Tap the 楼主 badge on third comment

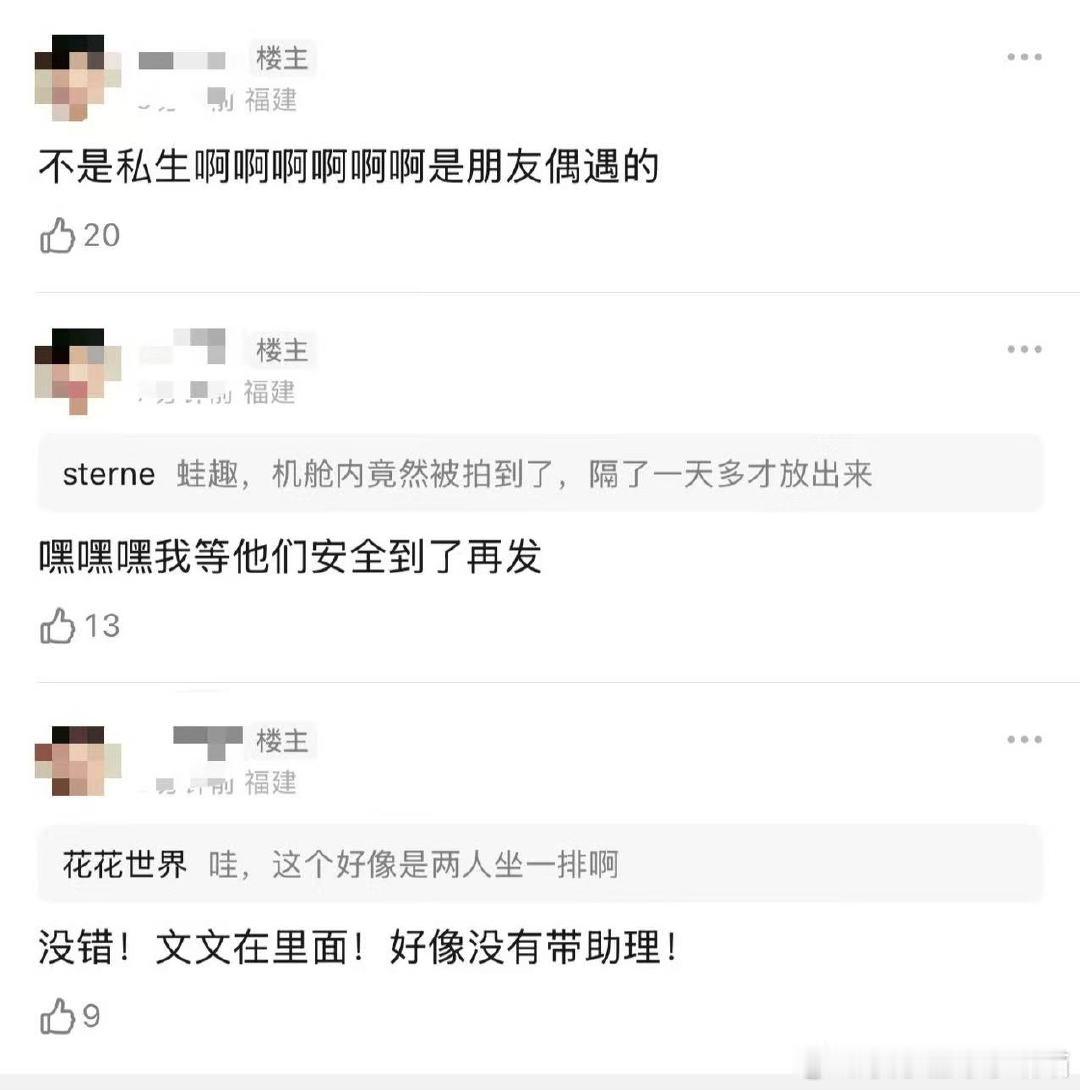(282, 740)
